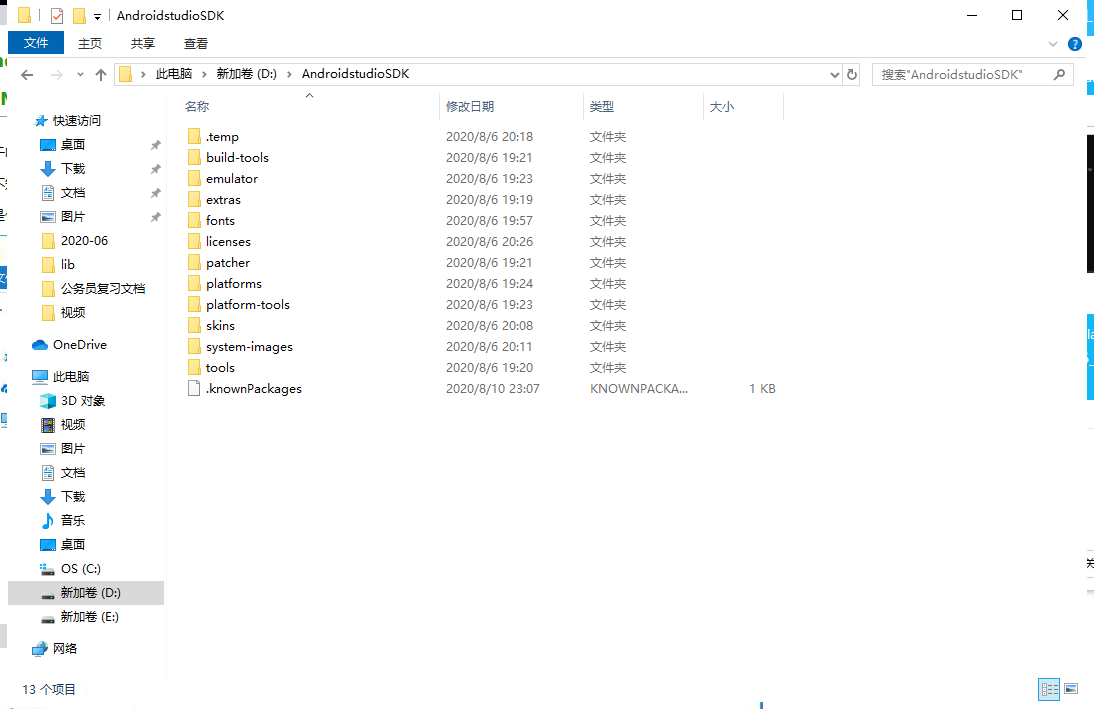Viewport: 1094px width, 709px height.
Task: Switch to the 查看 ribbon tab
Action: click(196, 43)
